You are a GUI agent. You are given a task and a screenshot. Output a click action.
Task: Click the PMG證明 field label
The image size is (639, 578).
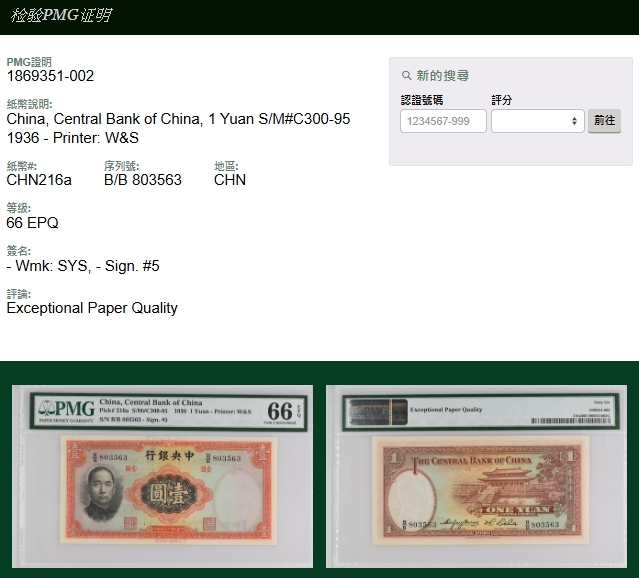[29, 62]
